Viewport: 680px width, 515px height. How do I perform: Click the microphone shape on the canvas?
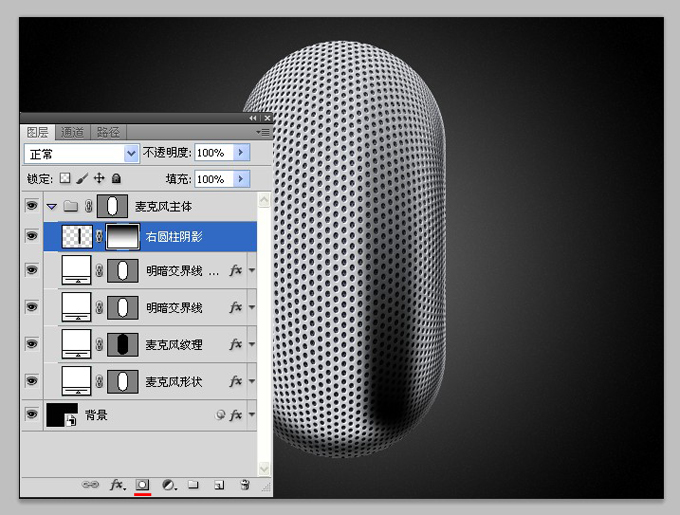click(x=358, y=249)
